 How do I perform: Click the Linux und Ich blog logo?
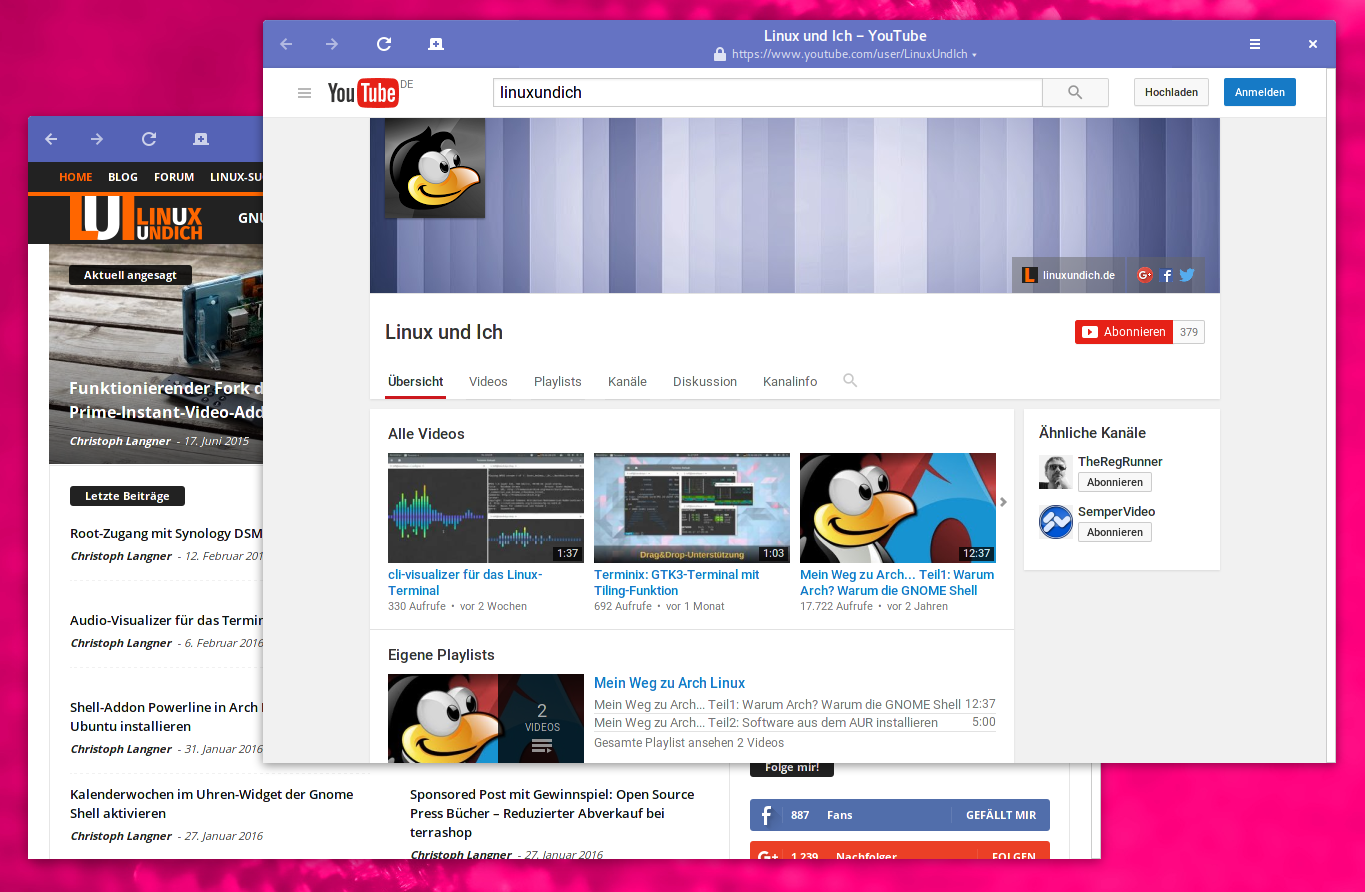136,218
